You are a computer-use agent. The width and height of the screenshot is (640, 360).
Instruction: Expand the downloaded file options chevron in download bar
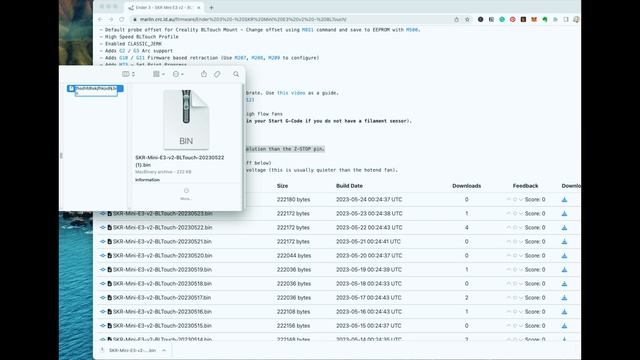164,350
